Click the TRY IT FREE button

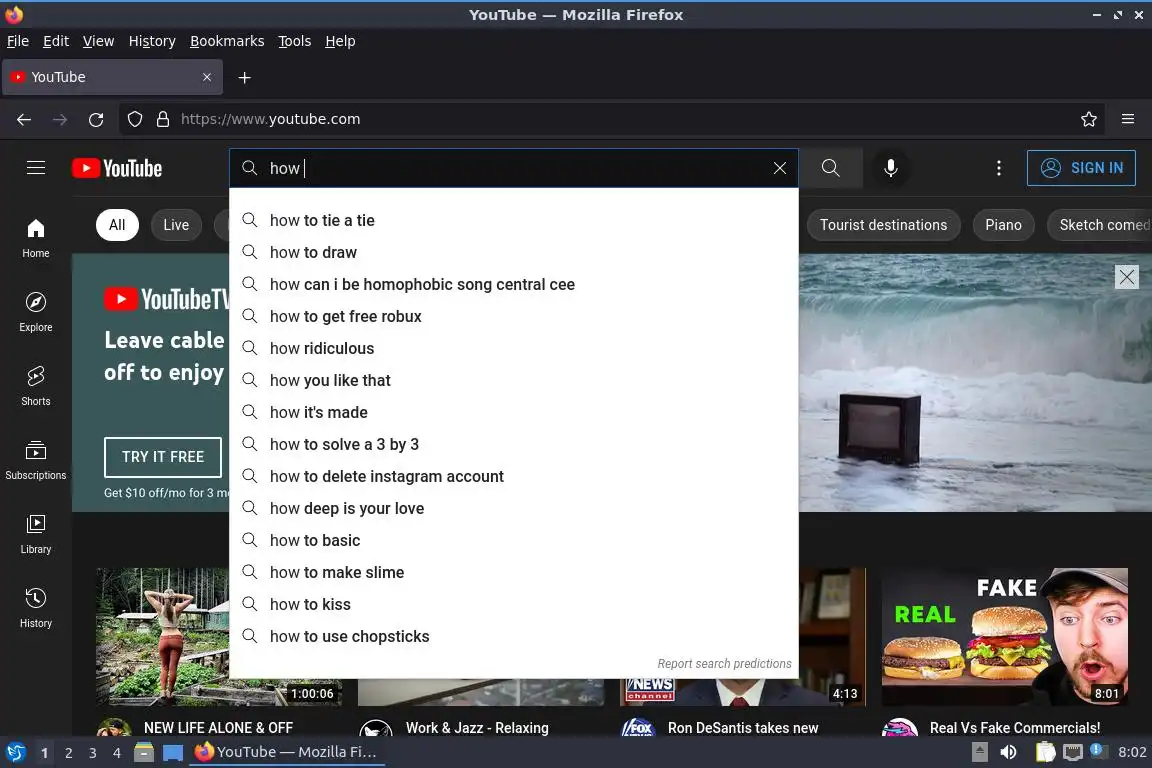162,457
